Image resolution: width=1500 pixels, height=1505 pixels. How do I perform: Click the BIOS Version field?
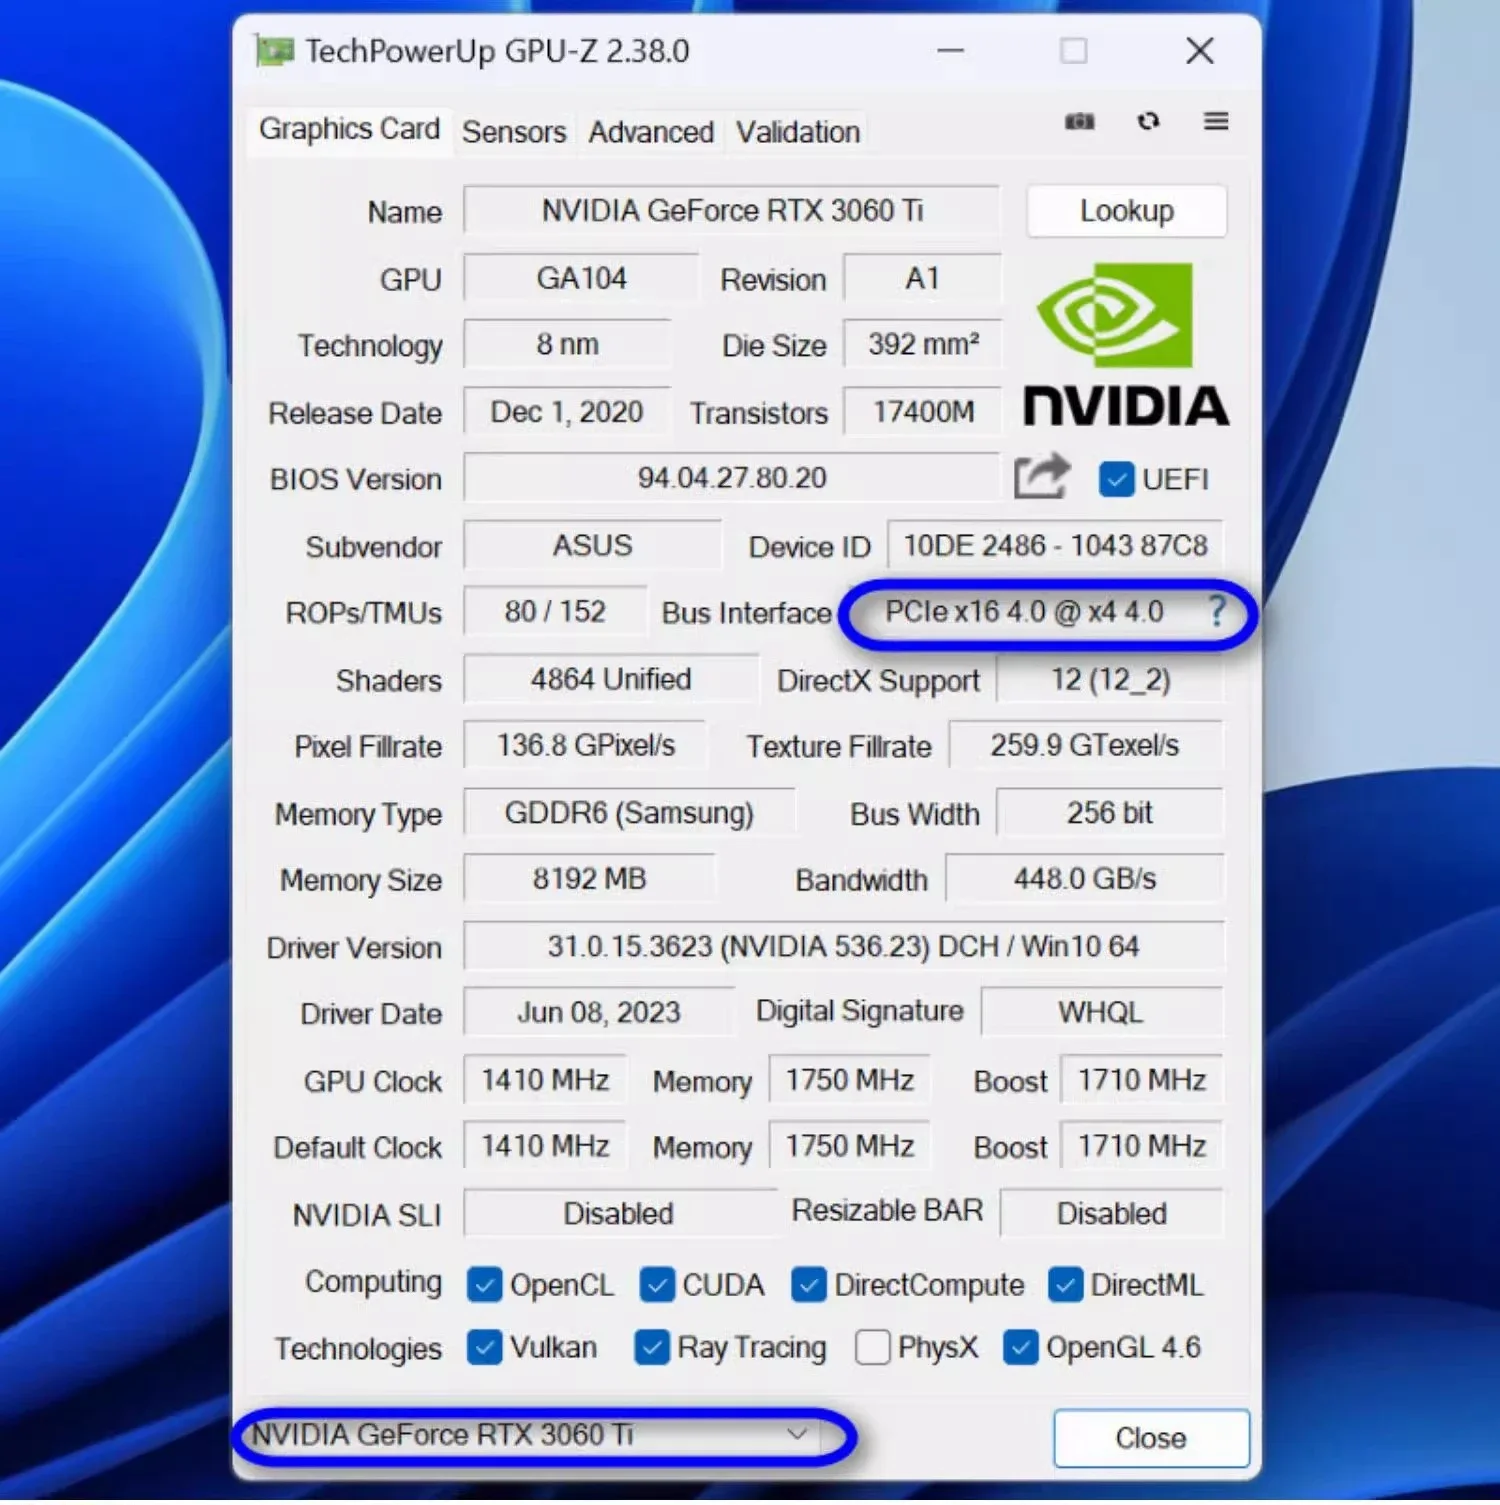731,478
